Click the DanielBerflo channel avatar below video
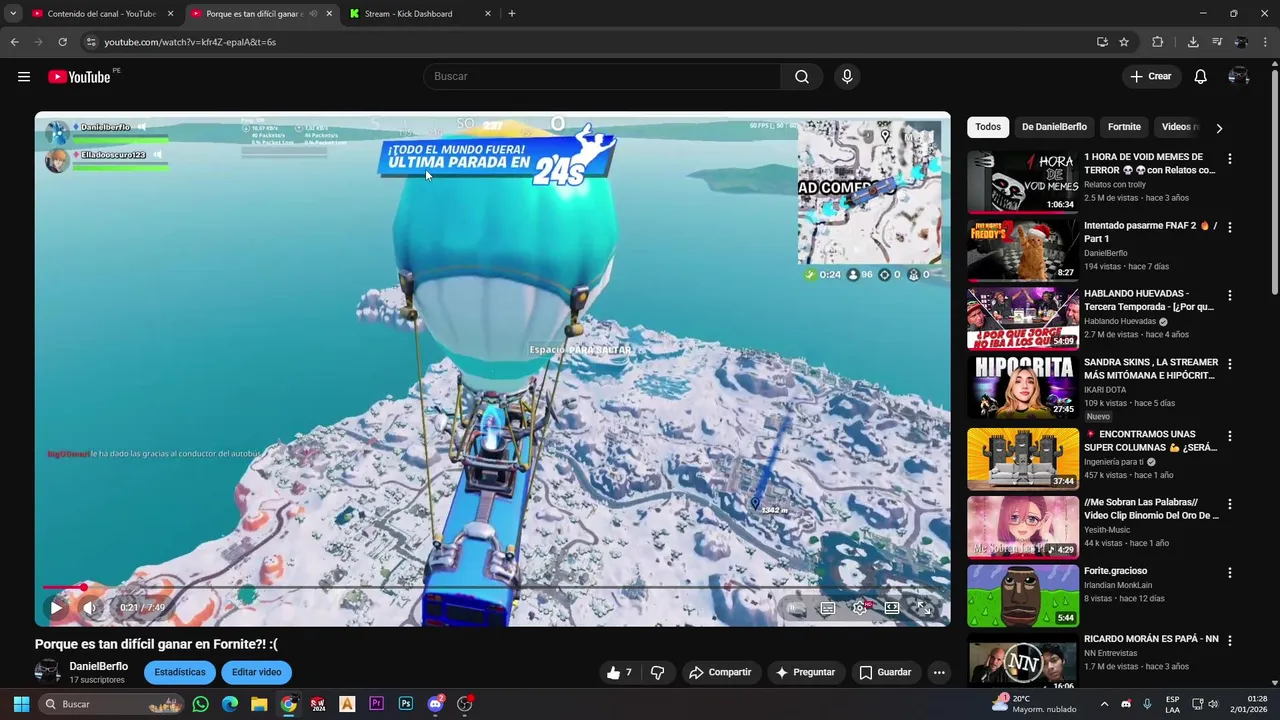 pos(47,672)
